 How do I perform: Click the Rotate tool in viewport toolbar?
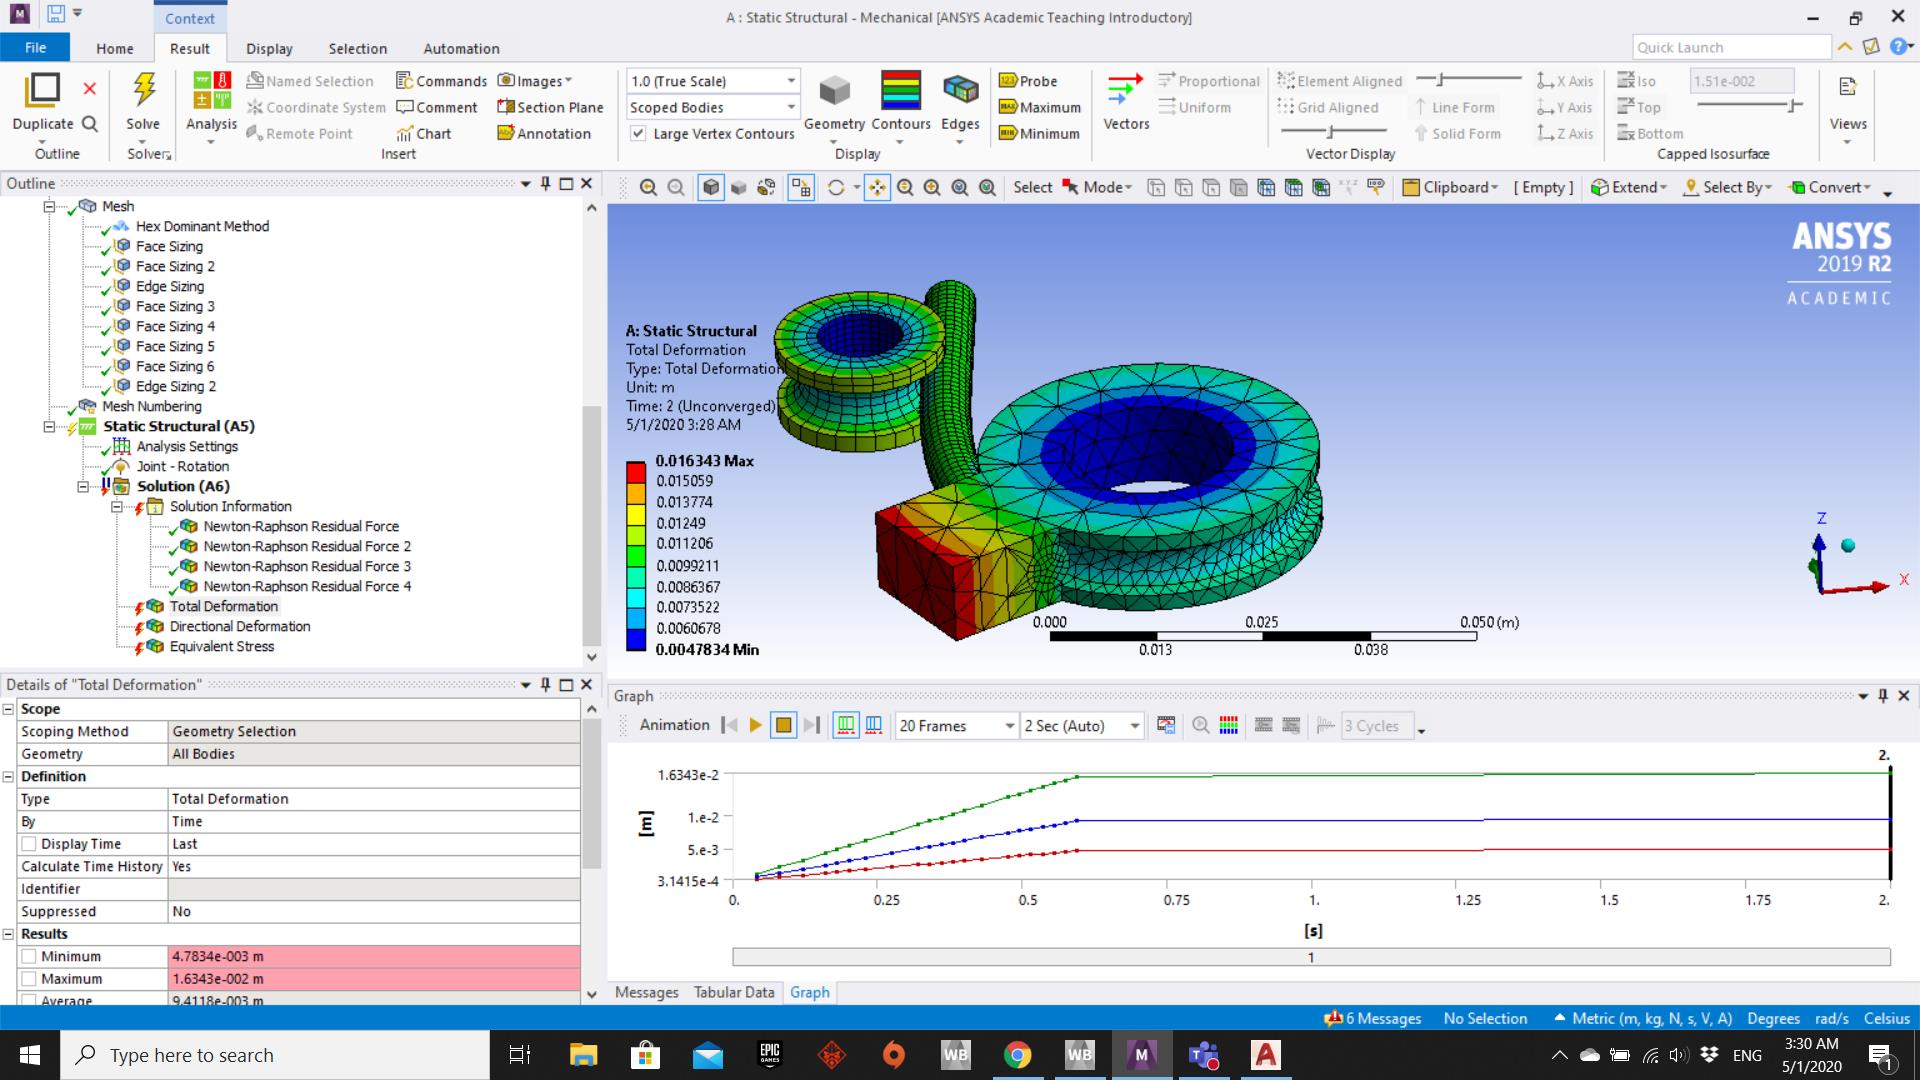pyautogui.click(x=836, y=187)
